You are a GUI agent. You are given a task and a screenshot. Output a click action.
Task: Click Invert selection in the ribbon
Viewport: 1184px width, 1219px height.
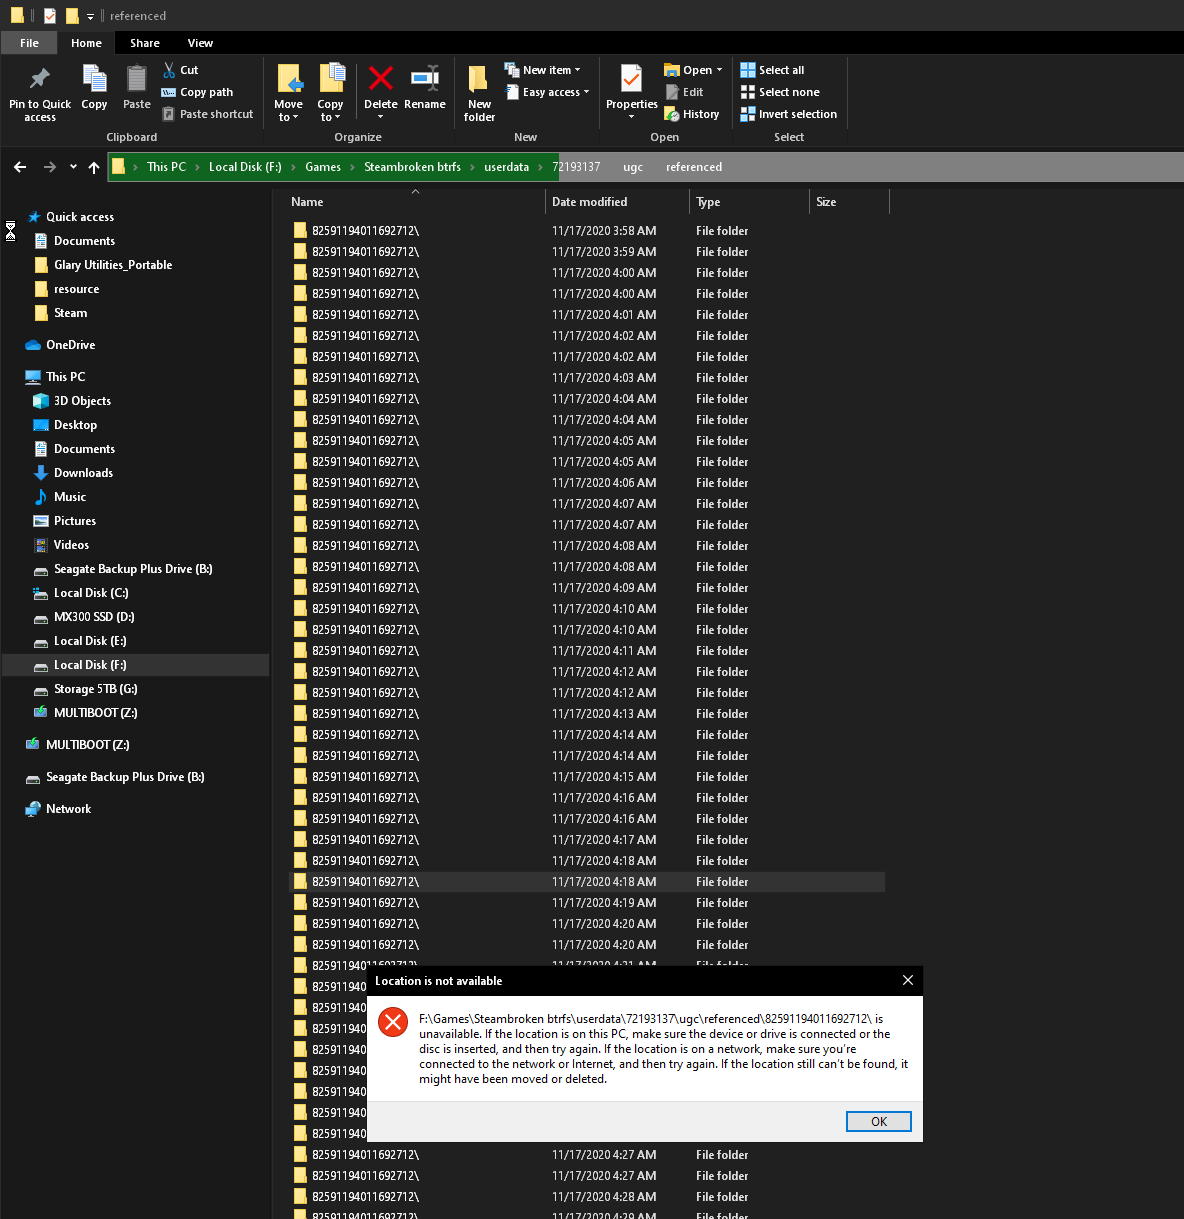[788, 113]
